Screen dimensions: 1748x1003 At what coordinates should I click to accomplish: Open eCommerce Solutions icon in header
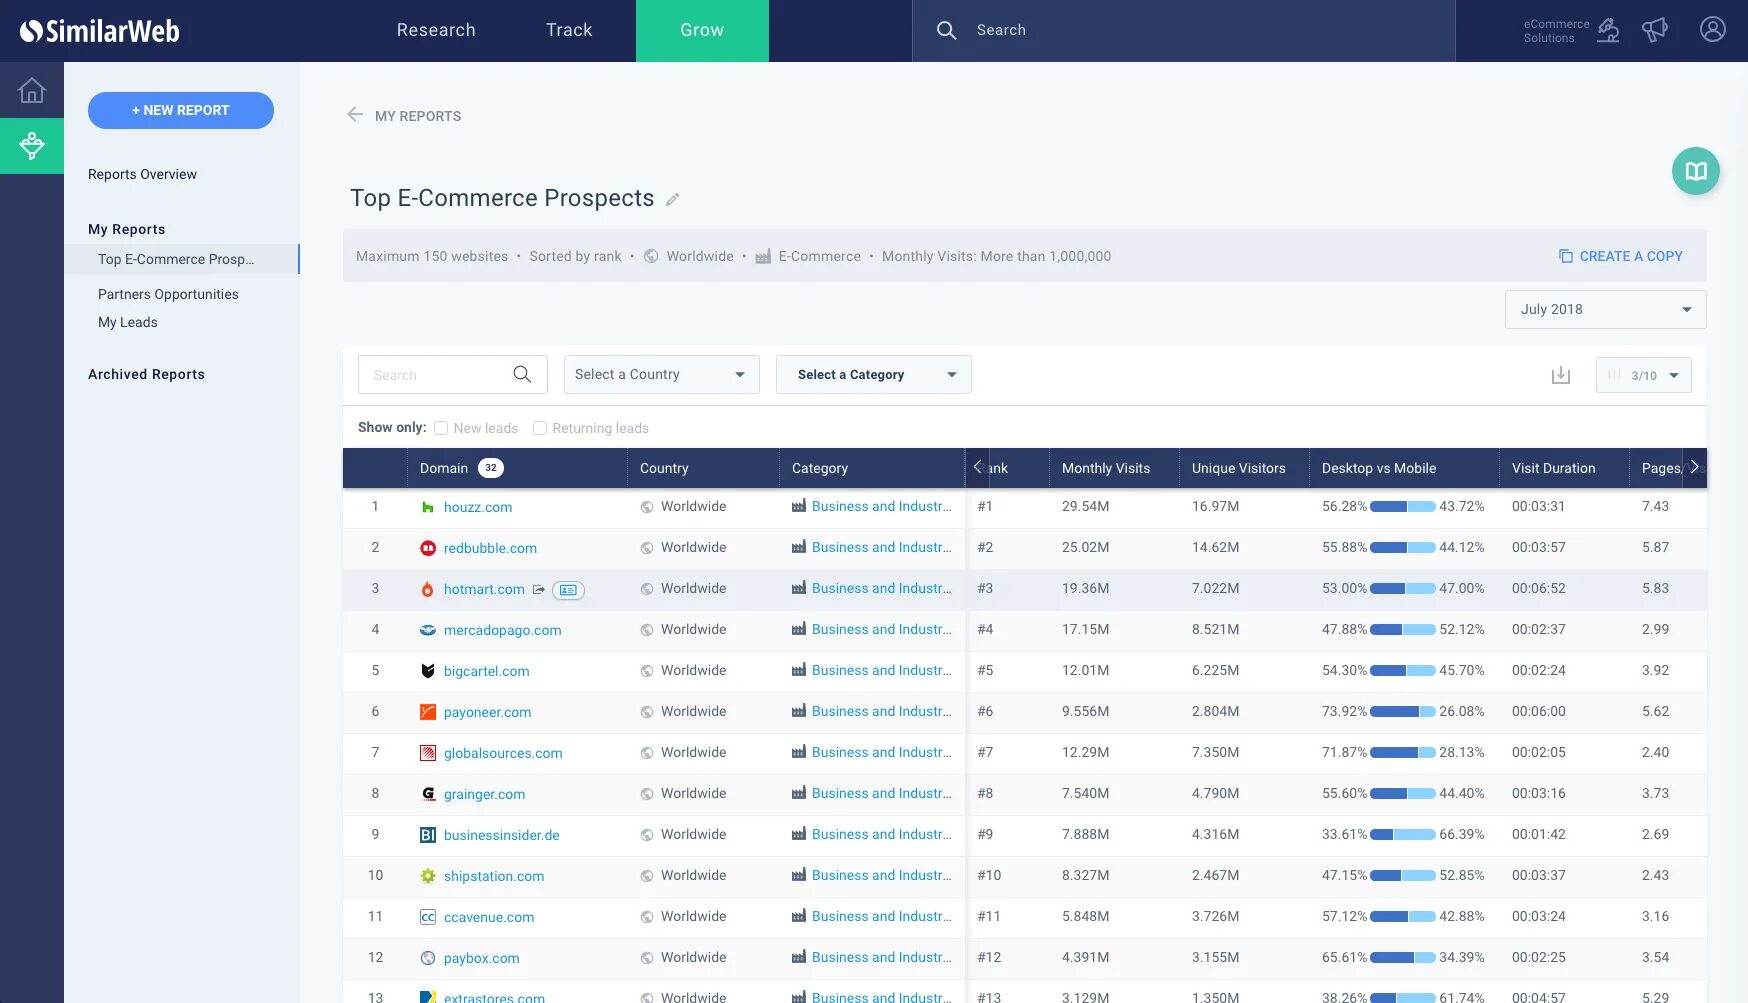(1608, 30)
